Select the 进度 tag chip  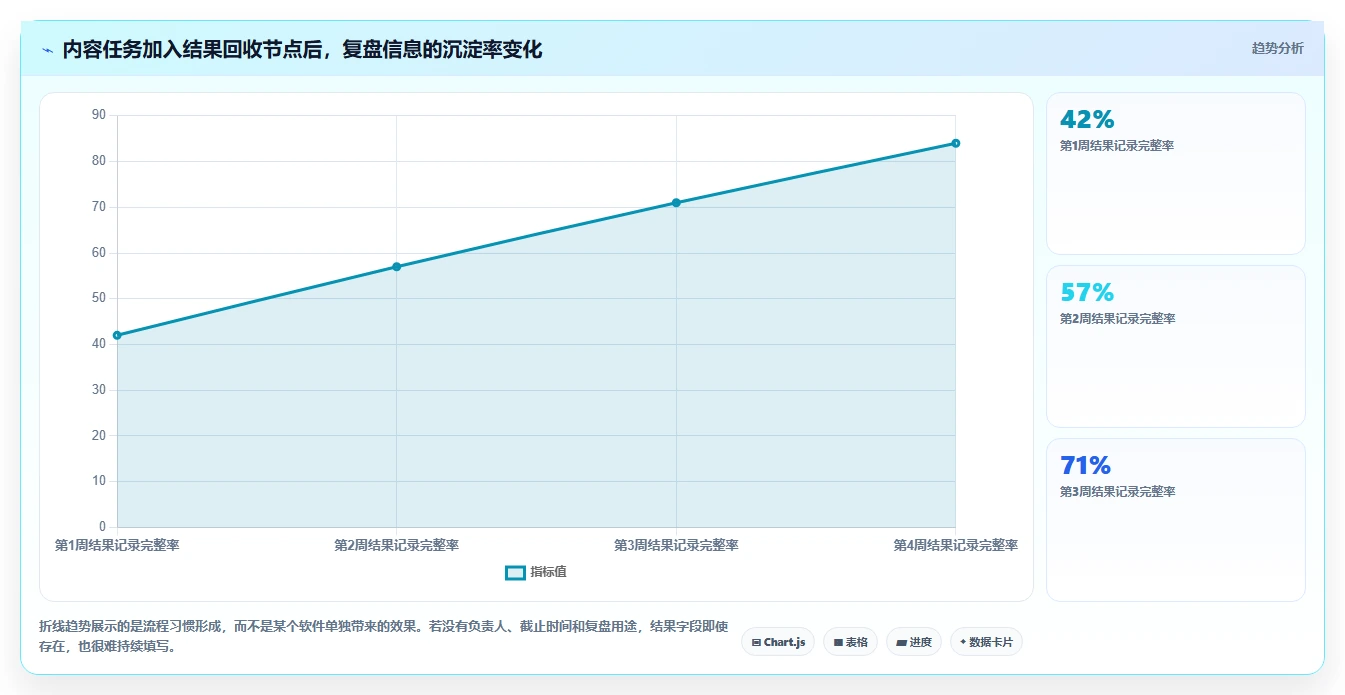click(914, 642)
